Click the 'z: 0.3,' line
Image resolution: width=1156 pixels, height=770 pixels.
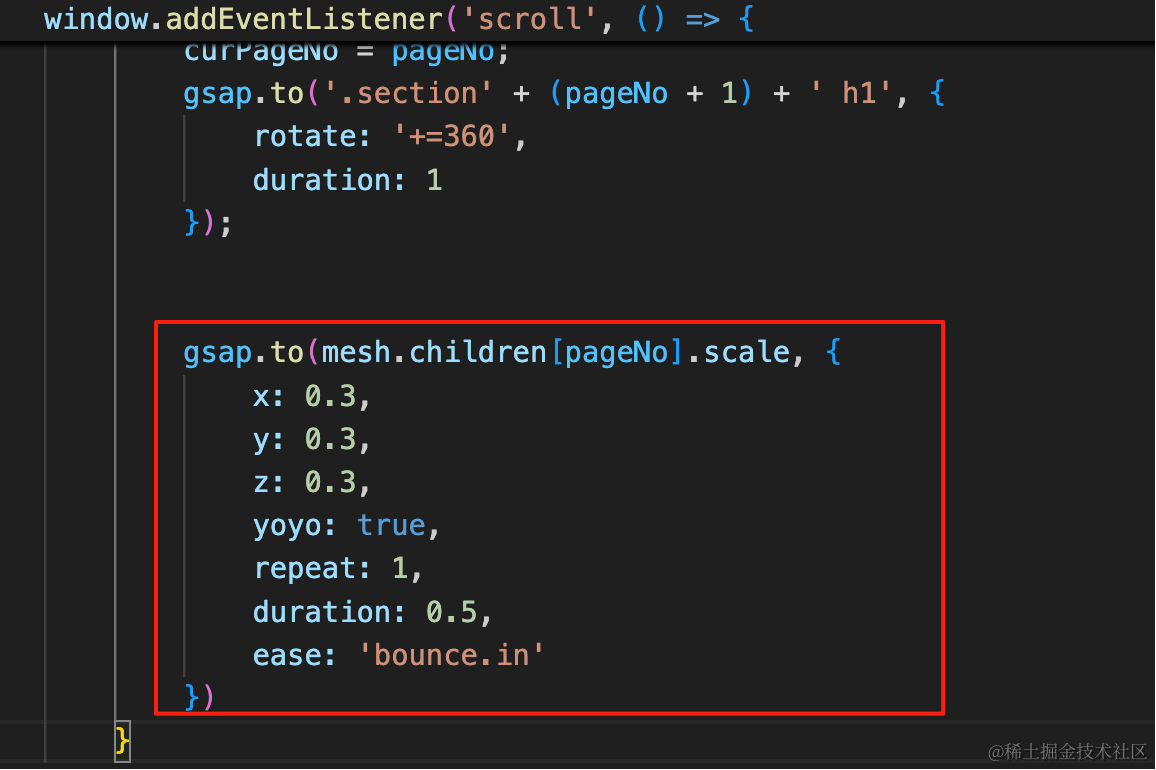tap(311, 482)
